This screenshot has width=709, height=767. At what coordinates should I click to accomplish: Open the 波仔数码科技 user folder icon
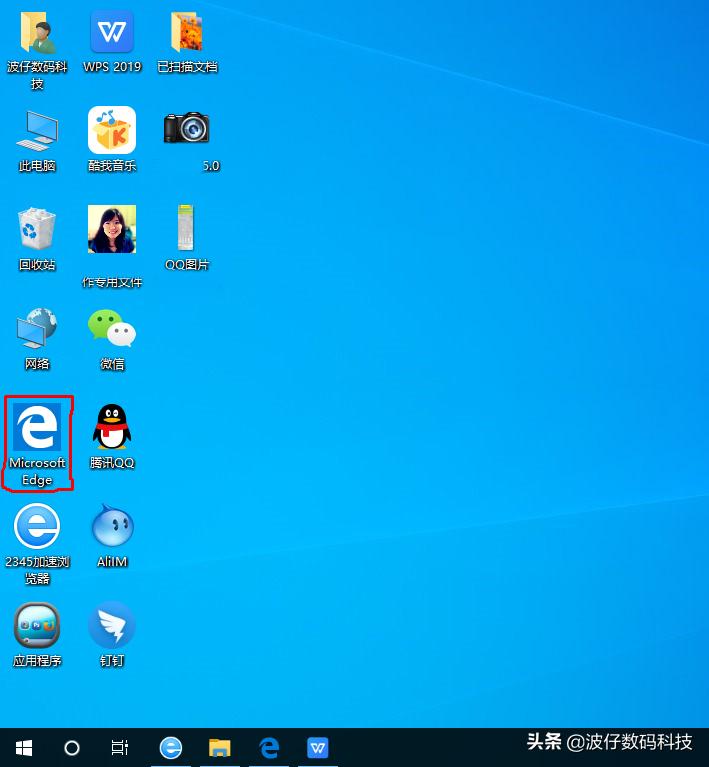(x=37, y=32)
